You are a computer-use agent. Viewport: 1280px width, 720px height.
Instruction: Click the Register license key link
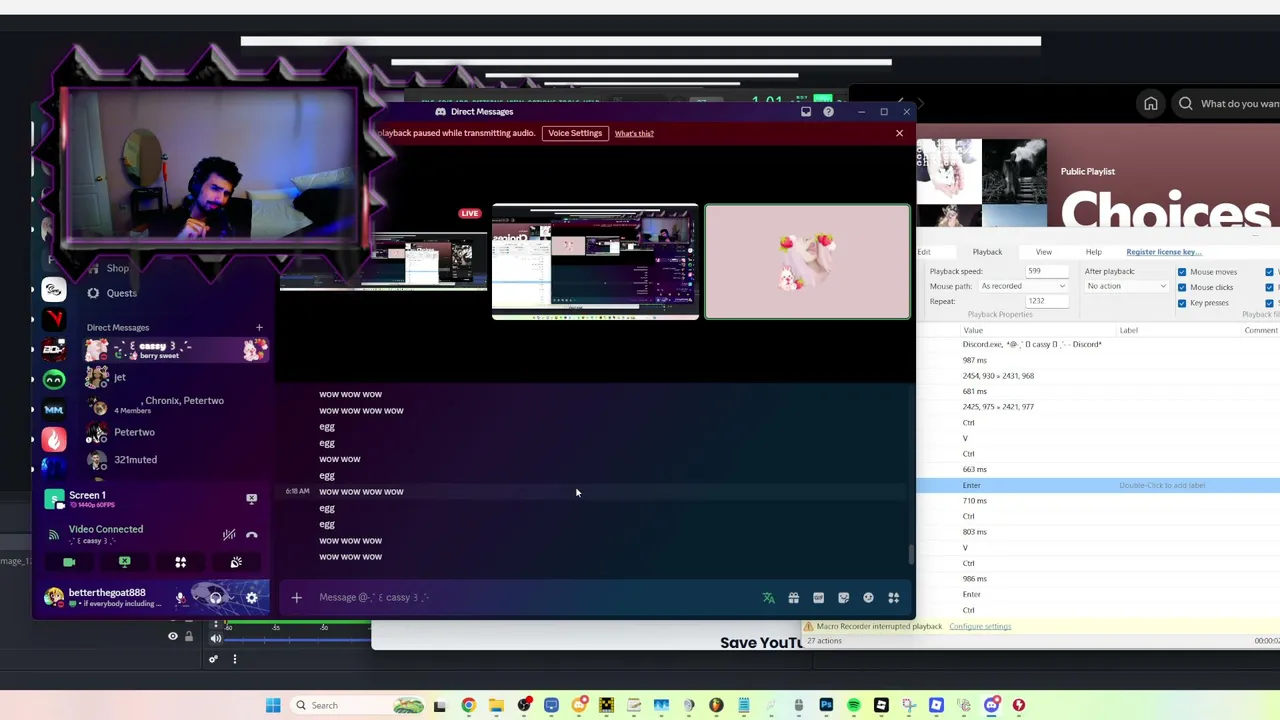1164,252
